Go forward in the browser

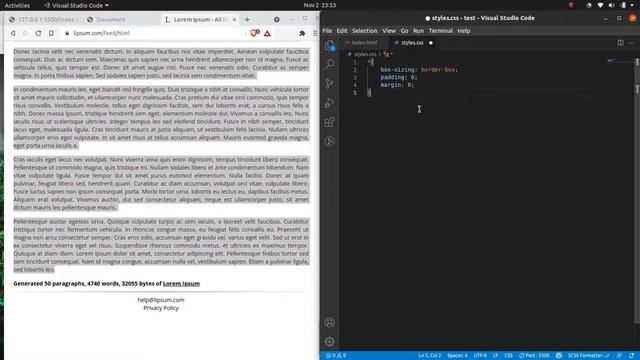point(25,33)
